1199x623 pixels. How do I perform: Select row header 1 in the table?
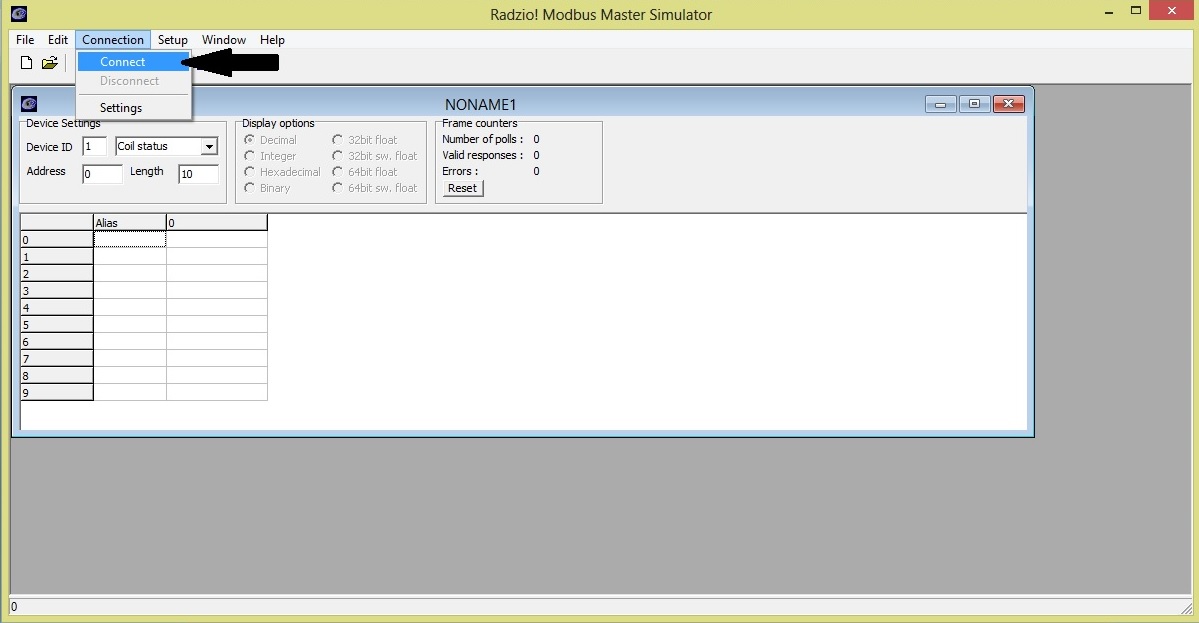[x=57, y=257]
